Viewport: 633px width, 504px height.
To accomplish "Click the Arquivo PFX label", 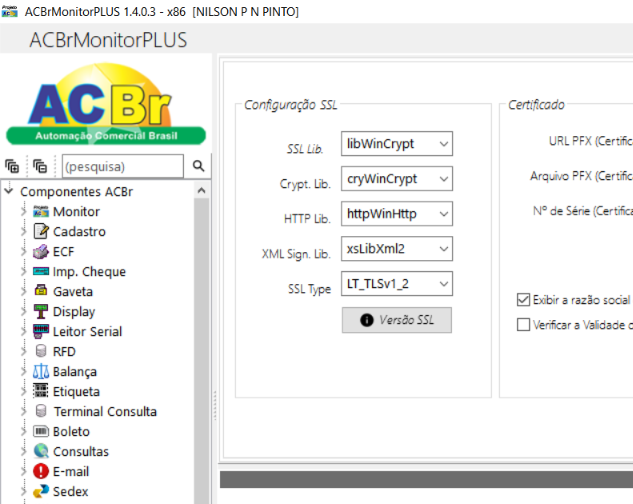I will 581,176.
